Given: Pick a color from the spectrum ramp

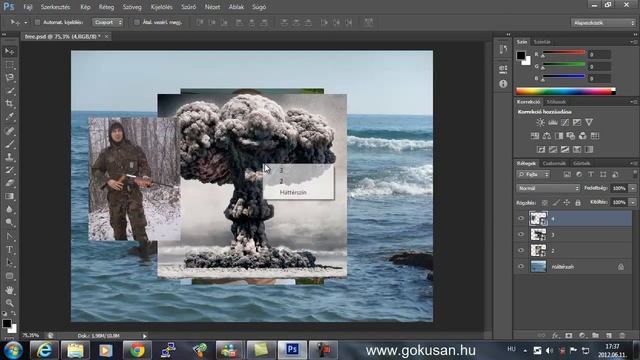Looking at the screenshot, I should [565, 91].
